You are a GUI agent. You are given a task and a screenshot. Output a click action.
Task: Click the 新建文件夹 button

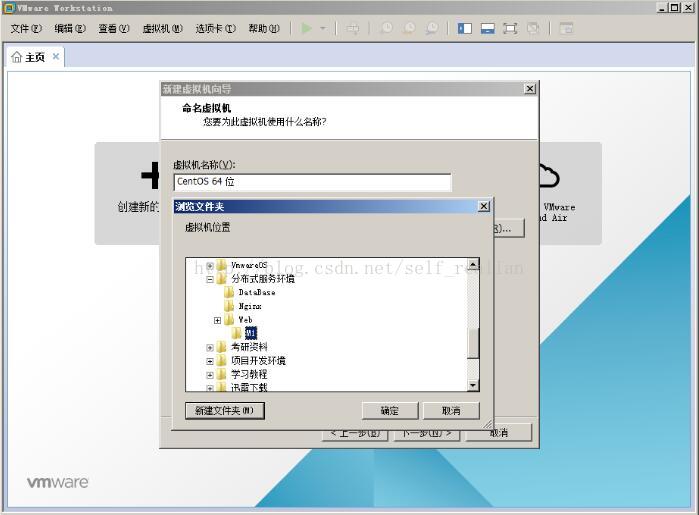(225, 411)
